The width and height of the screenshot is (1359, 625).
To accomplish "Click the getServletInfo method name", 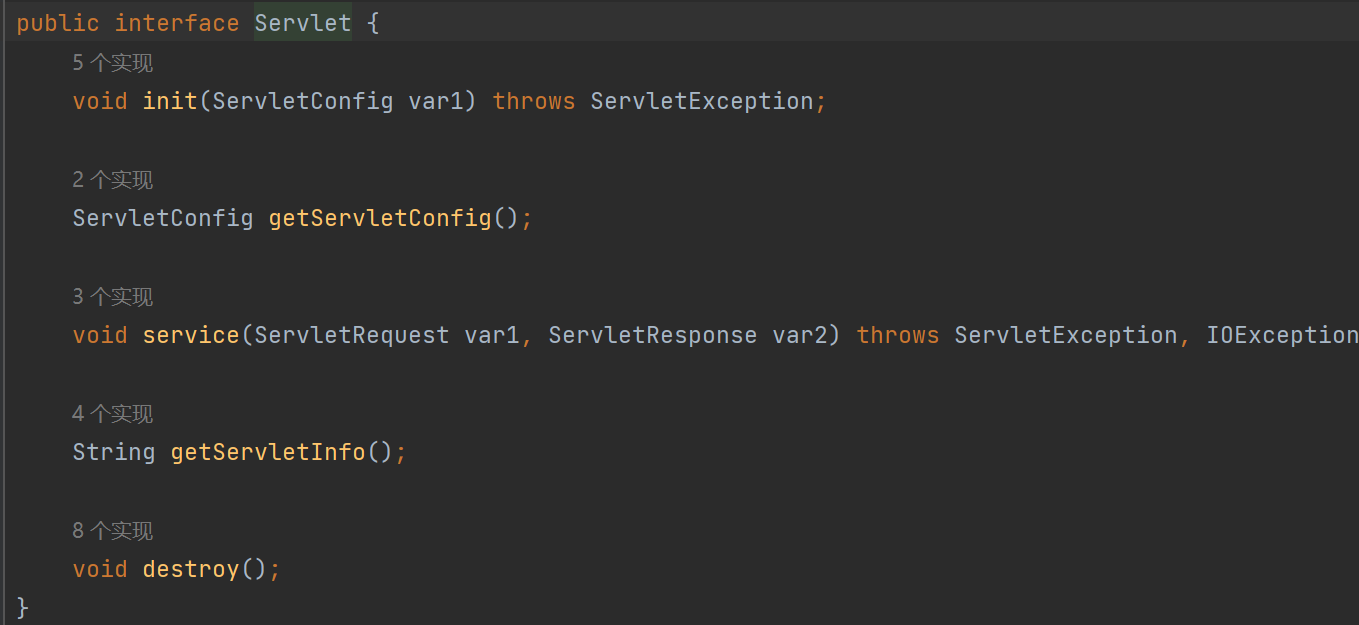I will point(268,452).
